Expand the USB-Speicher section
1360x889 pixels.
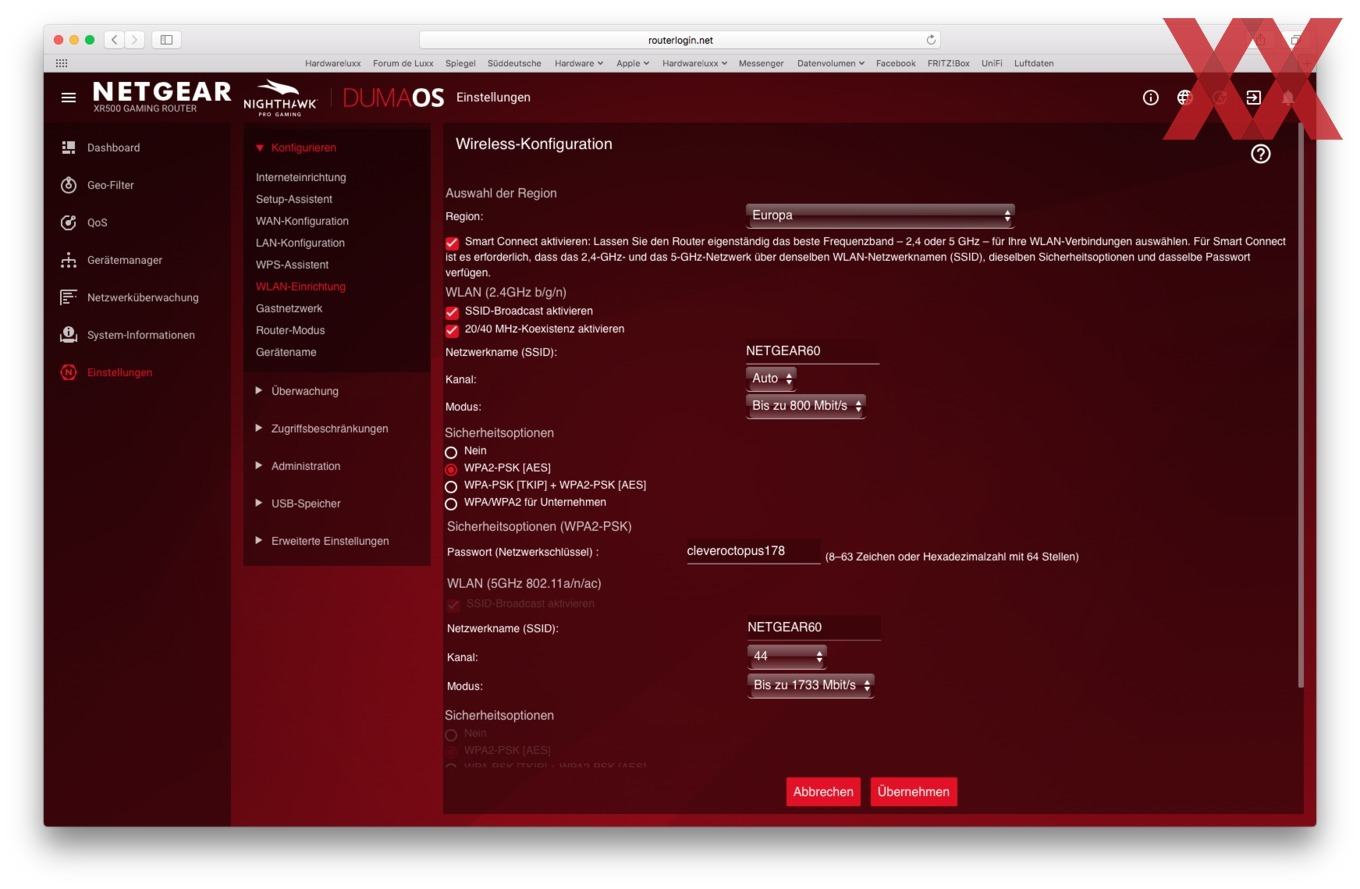click(298, 504)
